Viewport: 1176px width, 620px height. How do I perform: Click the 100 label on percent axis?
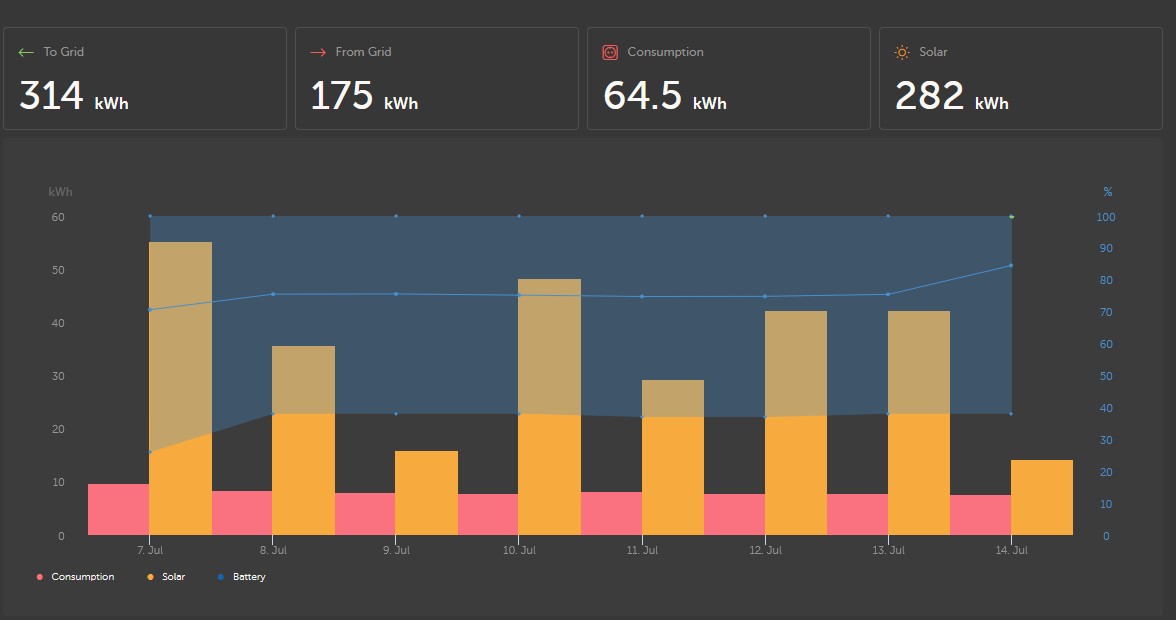coord(1106,217)
